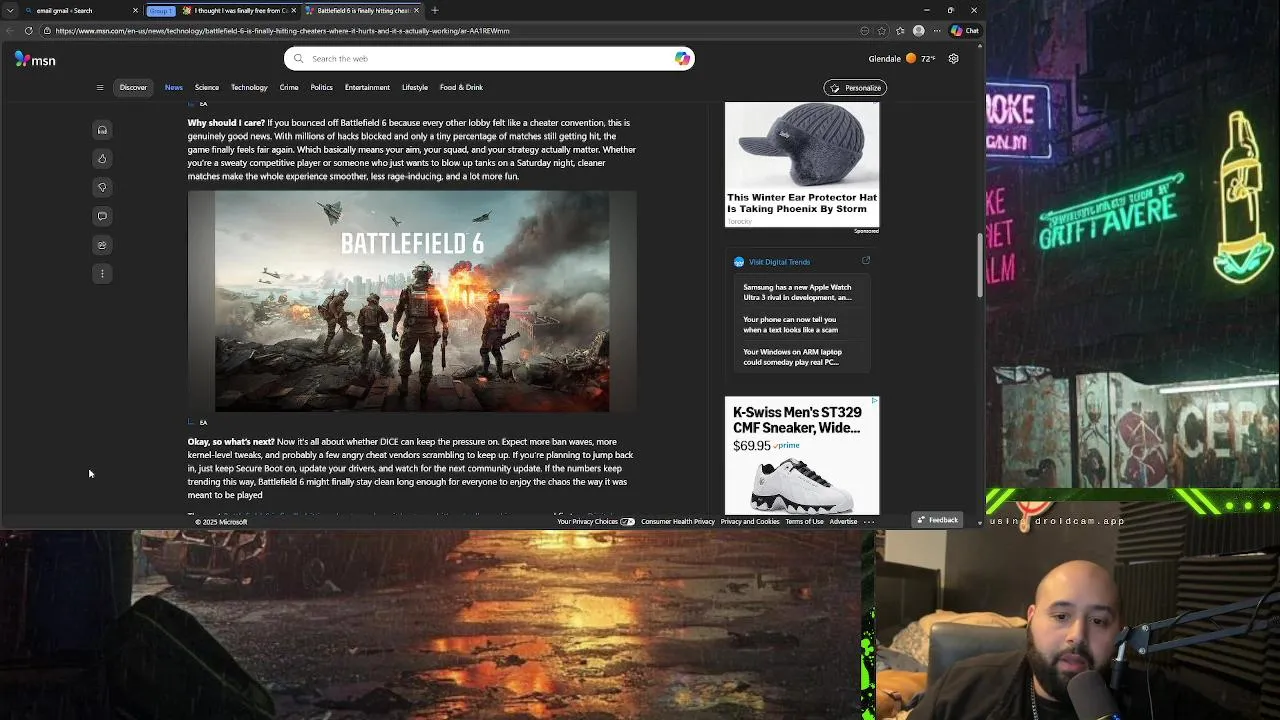Click the Winter Ear Protector Hat ad
This screenshot has width=1280, height=720.
[x=802, y=165]
